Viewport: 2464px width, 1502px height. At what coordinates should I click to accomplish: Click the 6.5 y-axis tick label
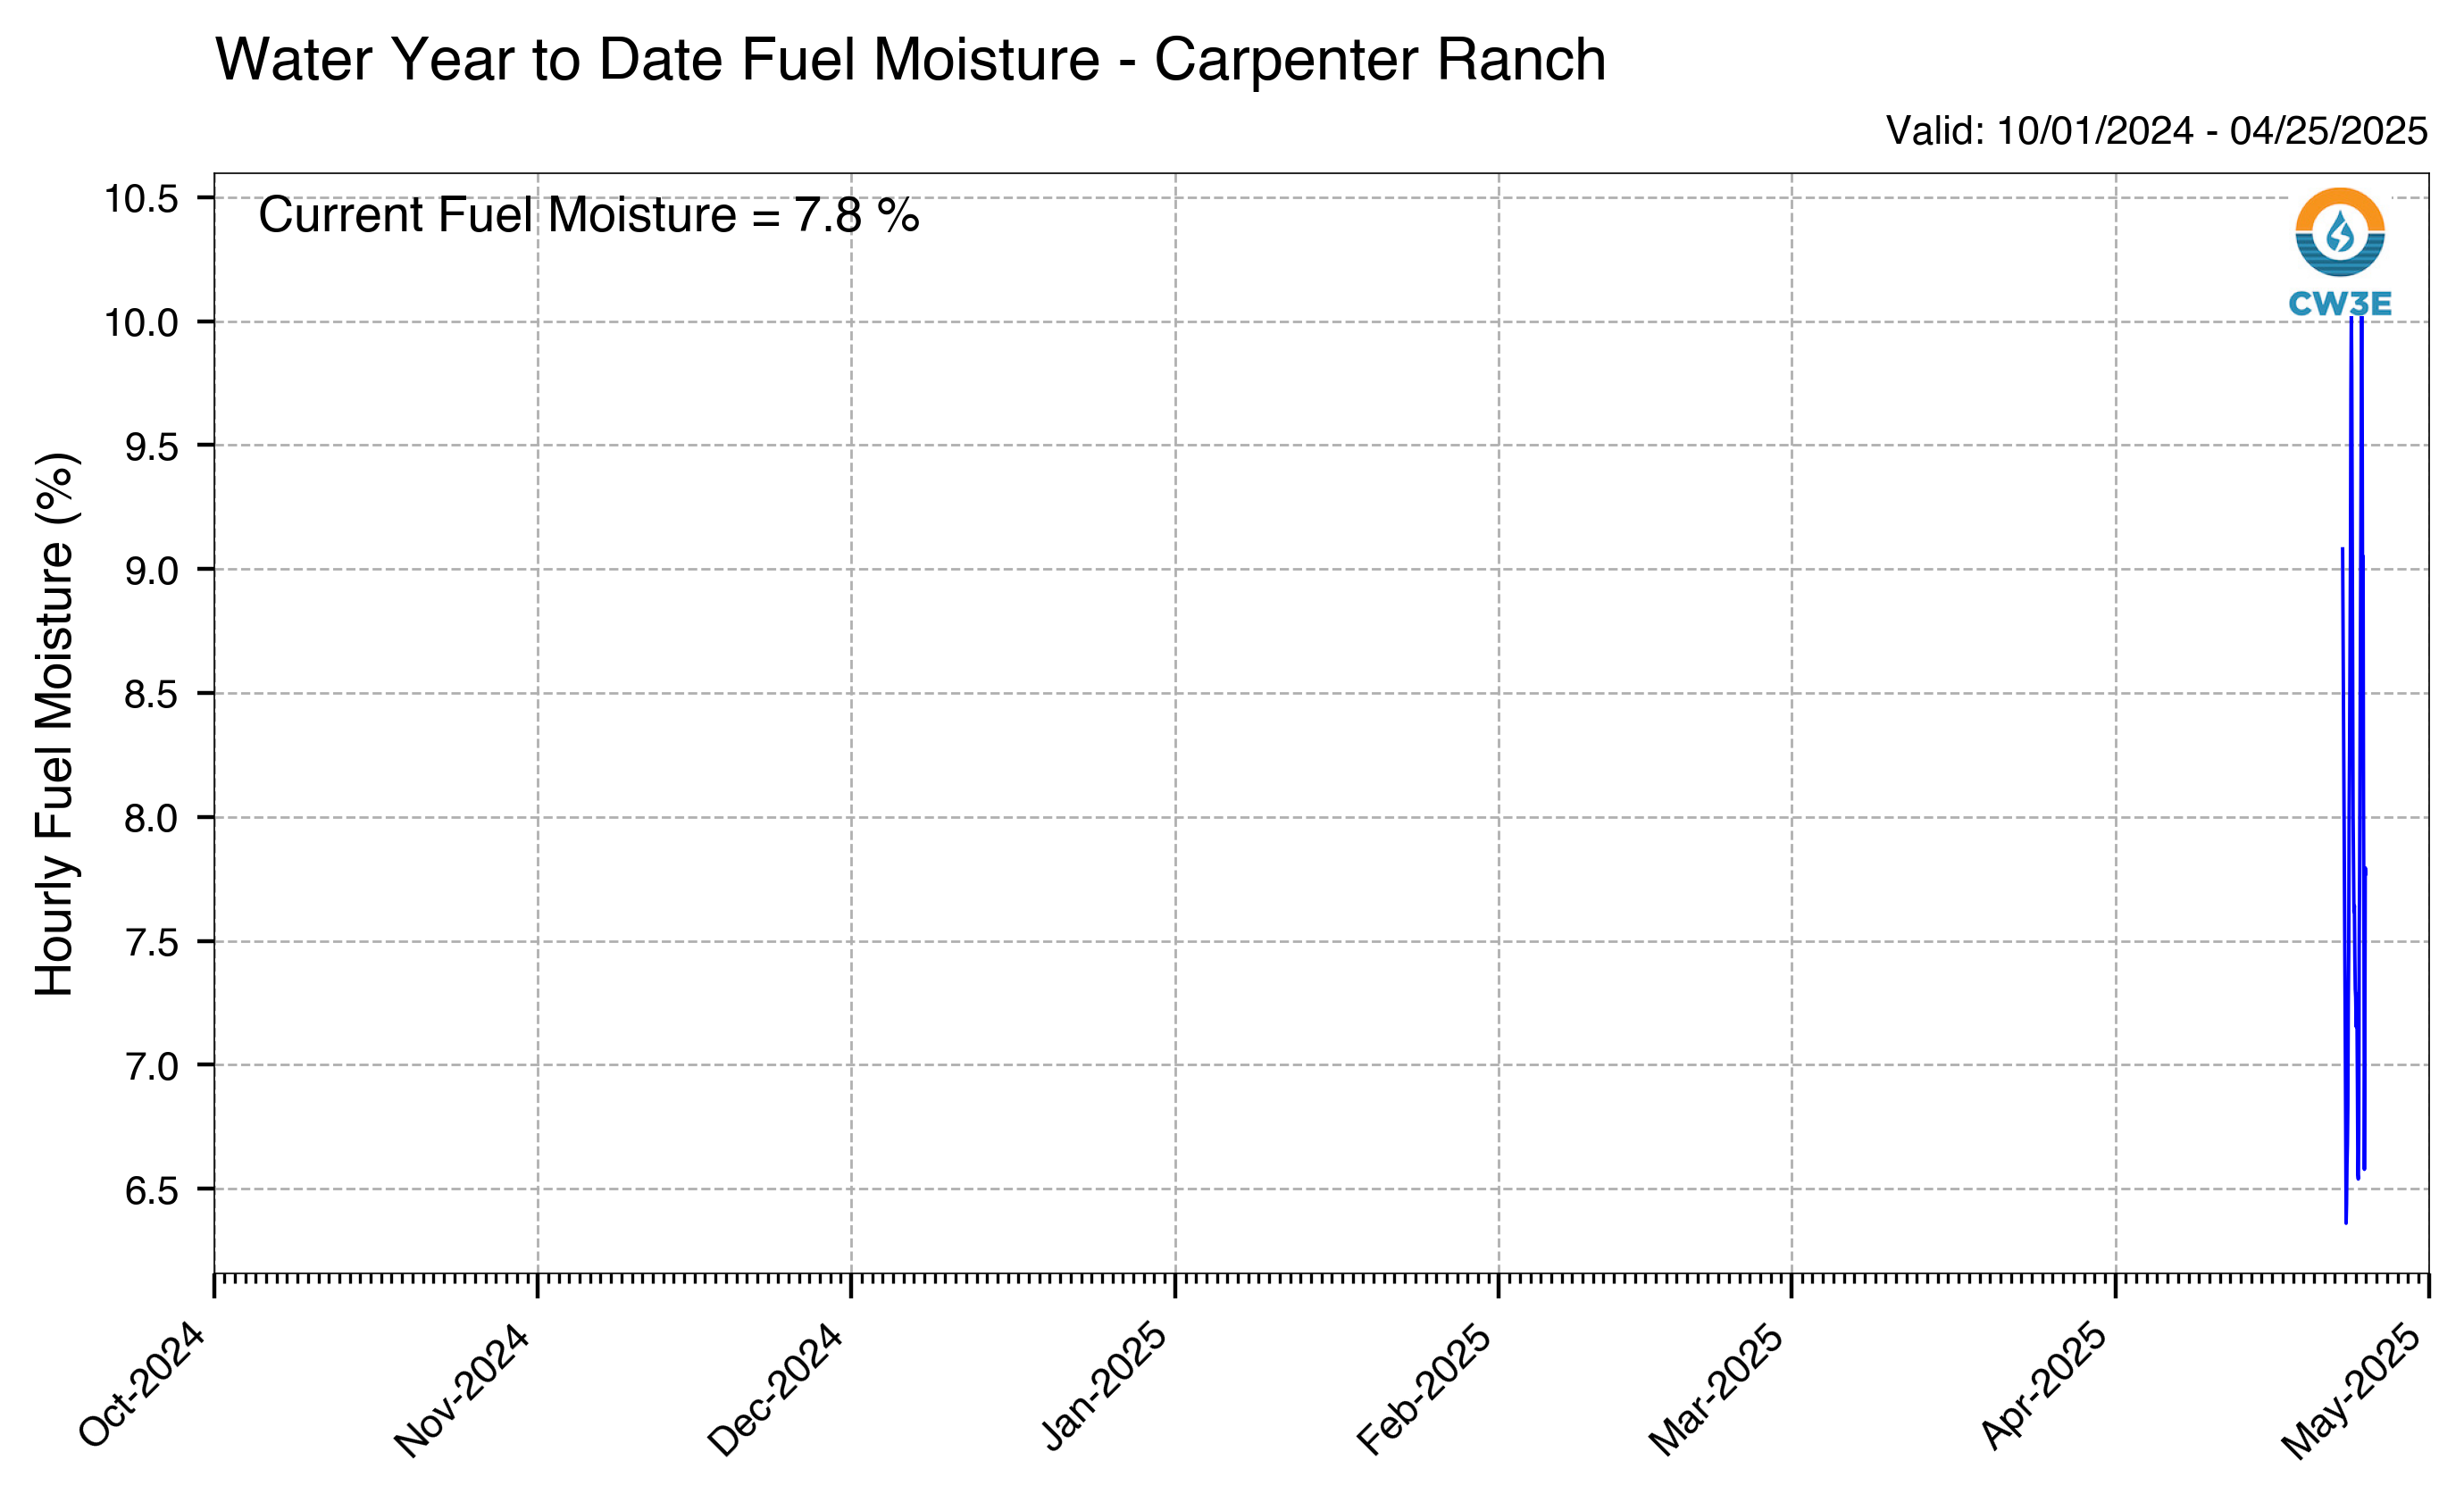click(151, 1191)
